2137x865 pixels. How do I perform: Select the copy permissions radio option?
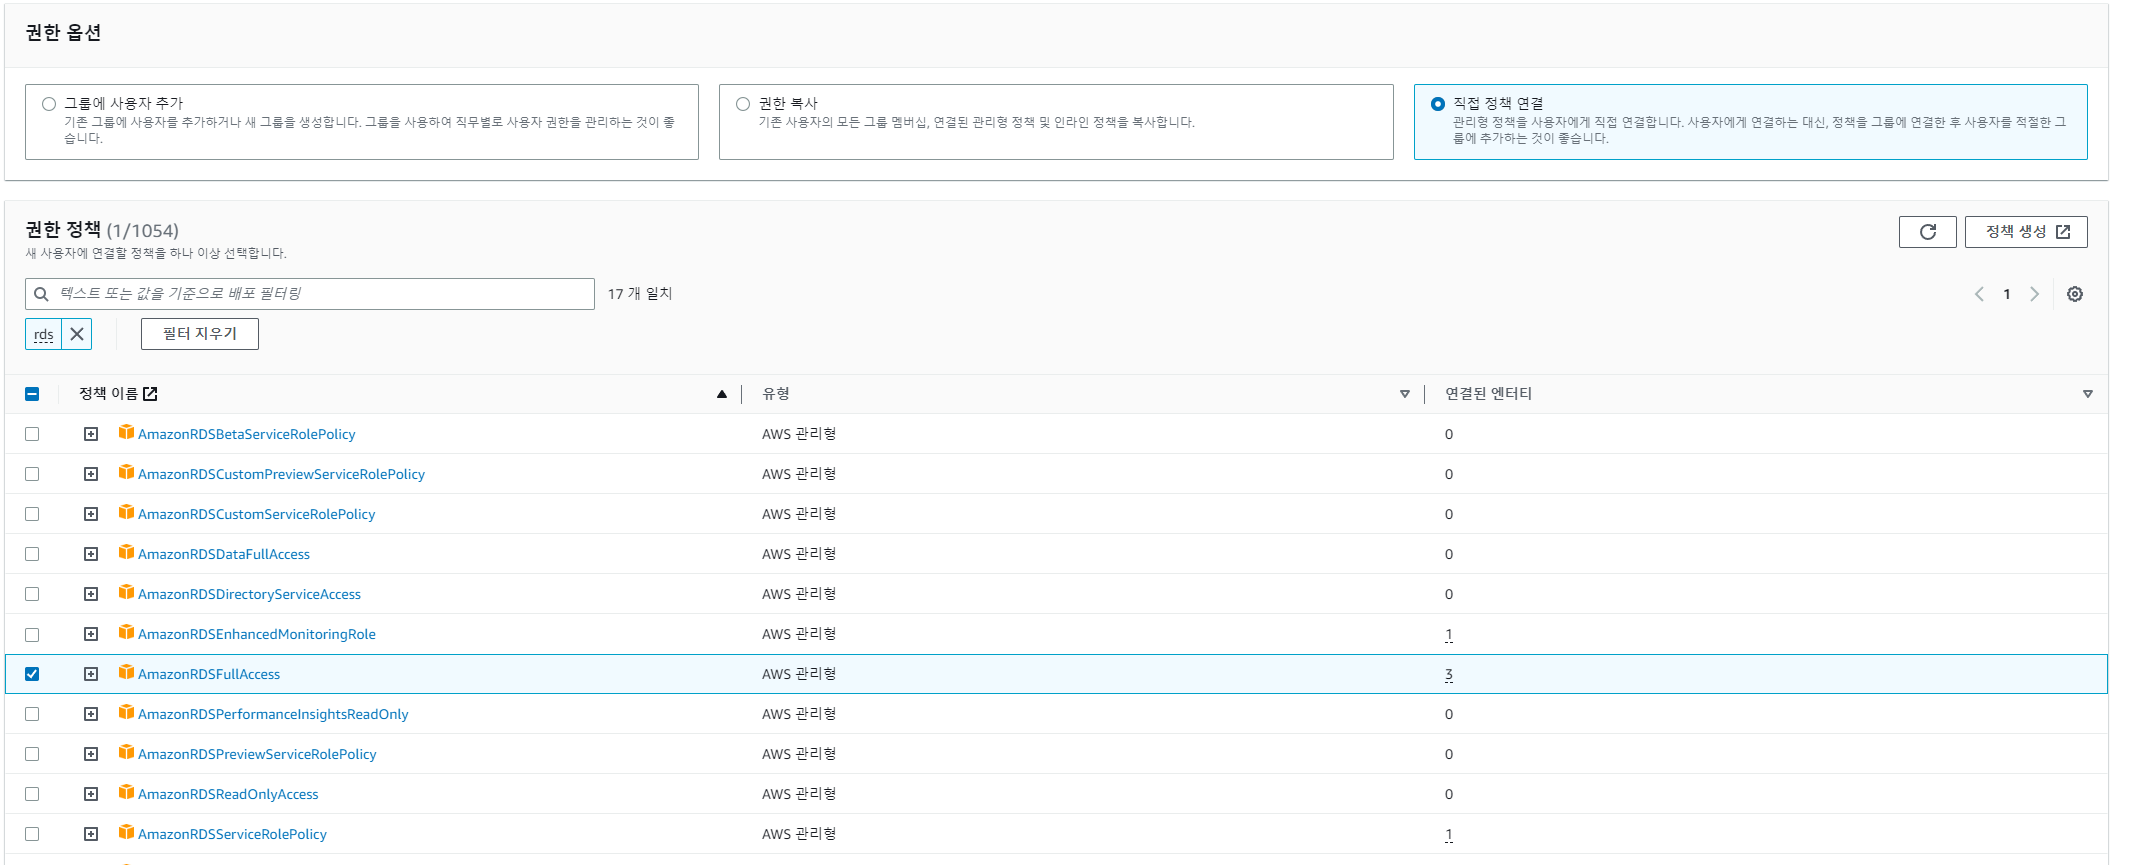pyautogui.click(x=743, y=104)
